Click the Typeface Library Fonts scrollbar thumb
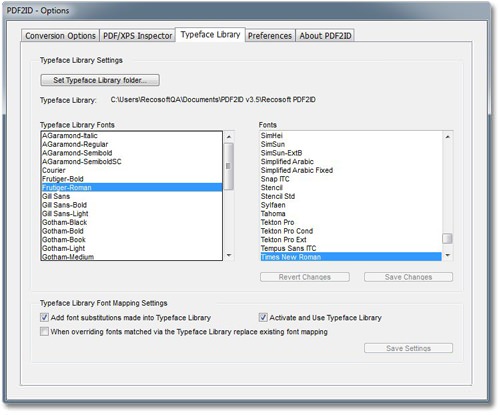Screen dimensions: 500x415 pyautogui.click(x=229, y=166)
